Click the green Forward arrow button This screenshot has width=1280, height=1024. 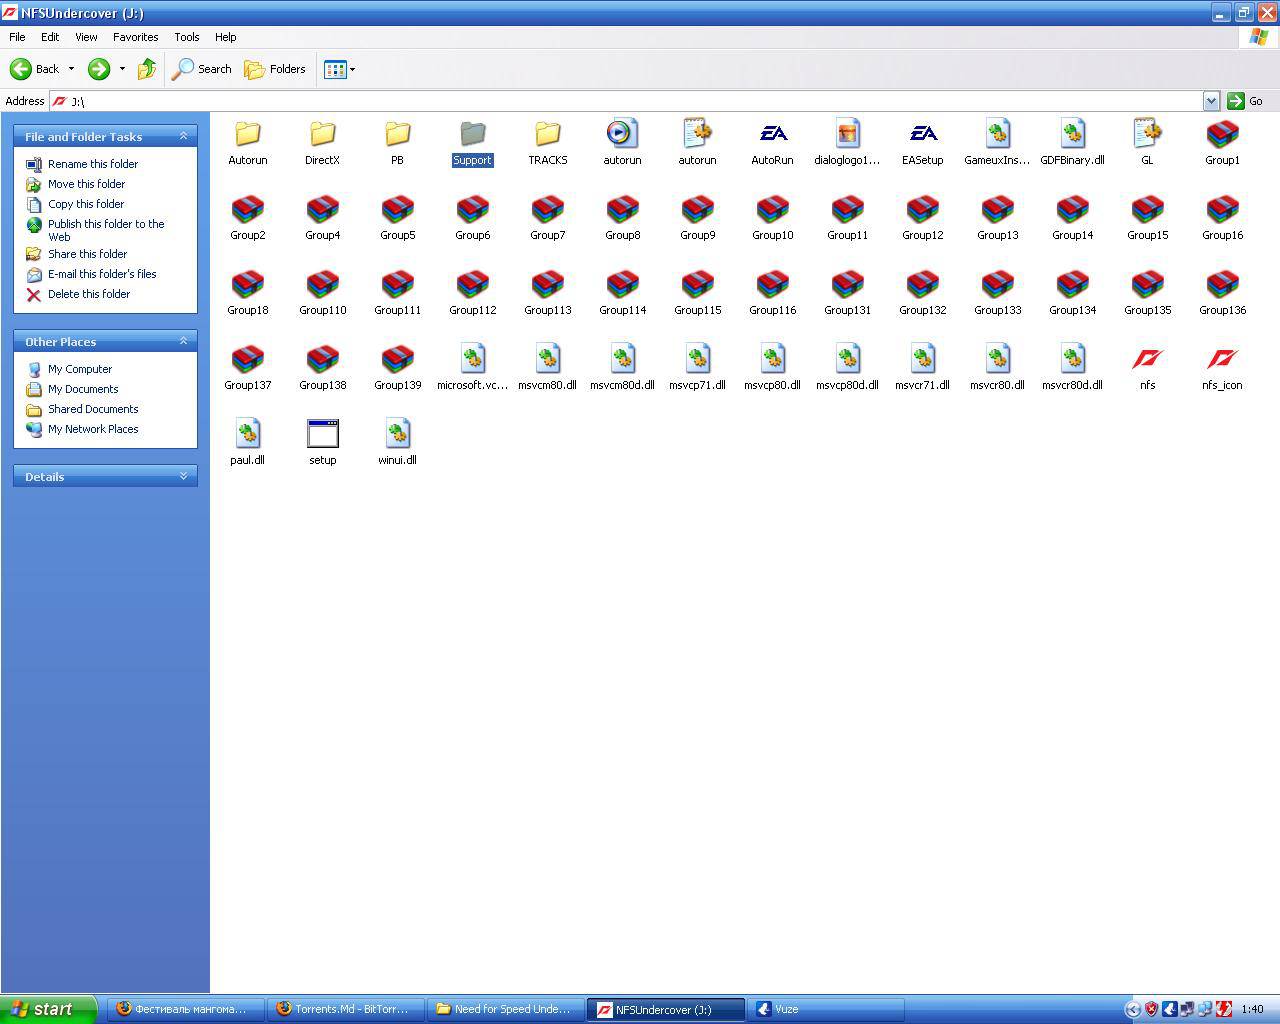(98, 69)
